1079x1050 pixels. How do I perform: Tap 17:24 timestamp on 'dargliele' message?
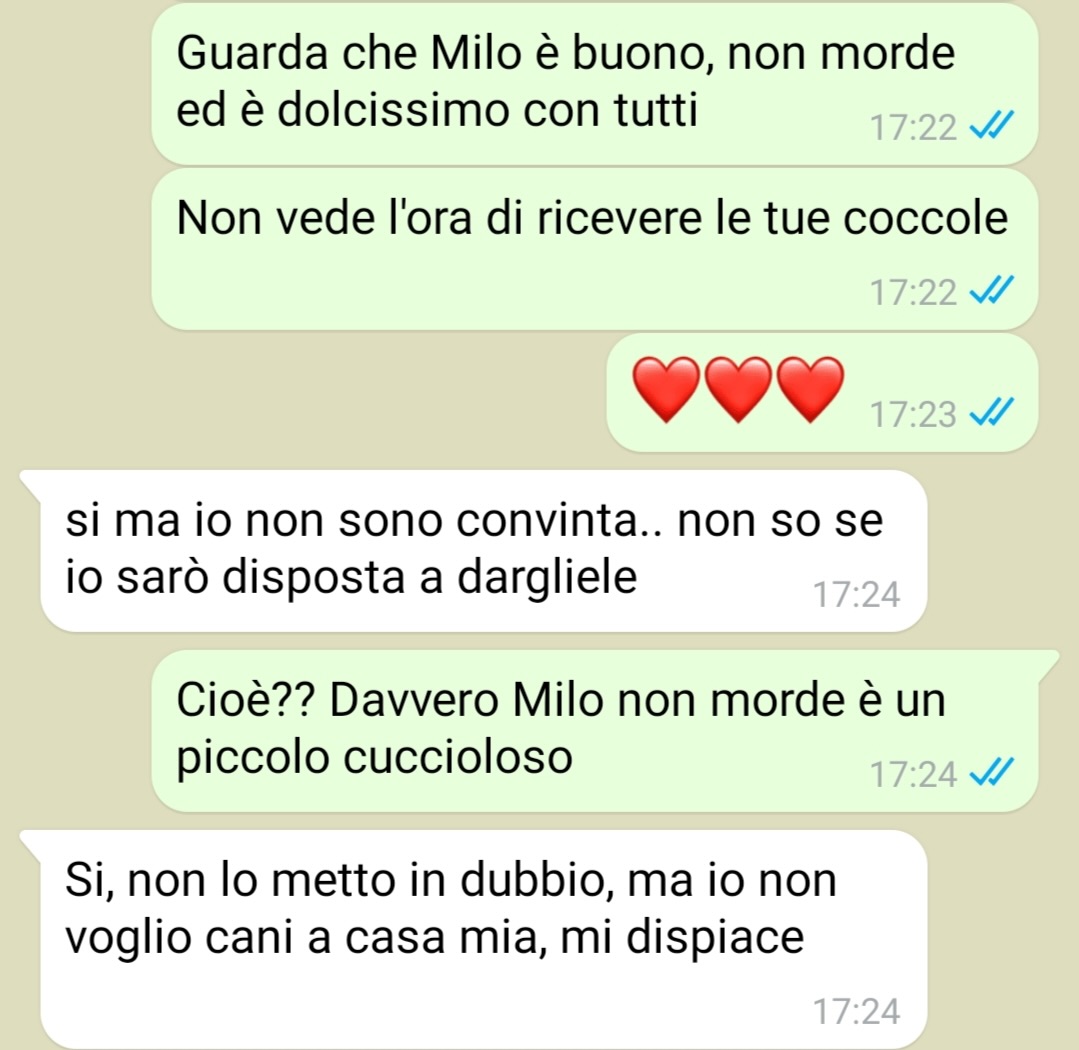pyautogui.click(x=857, y=594)
